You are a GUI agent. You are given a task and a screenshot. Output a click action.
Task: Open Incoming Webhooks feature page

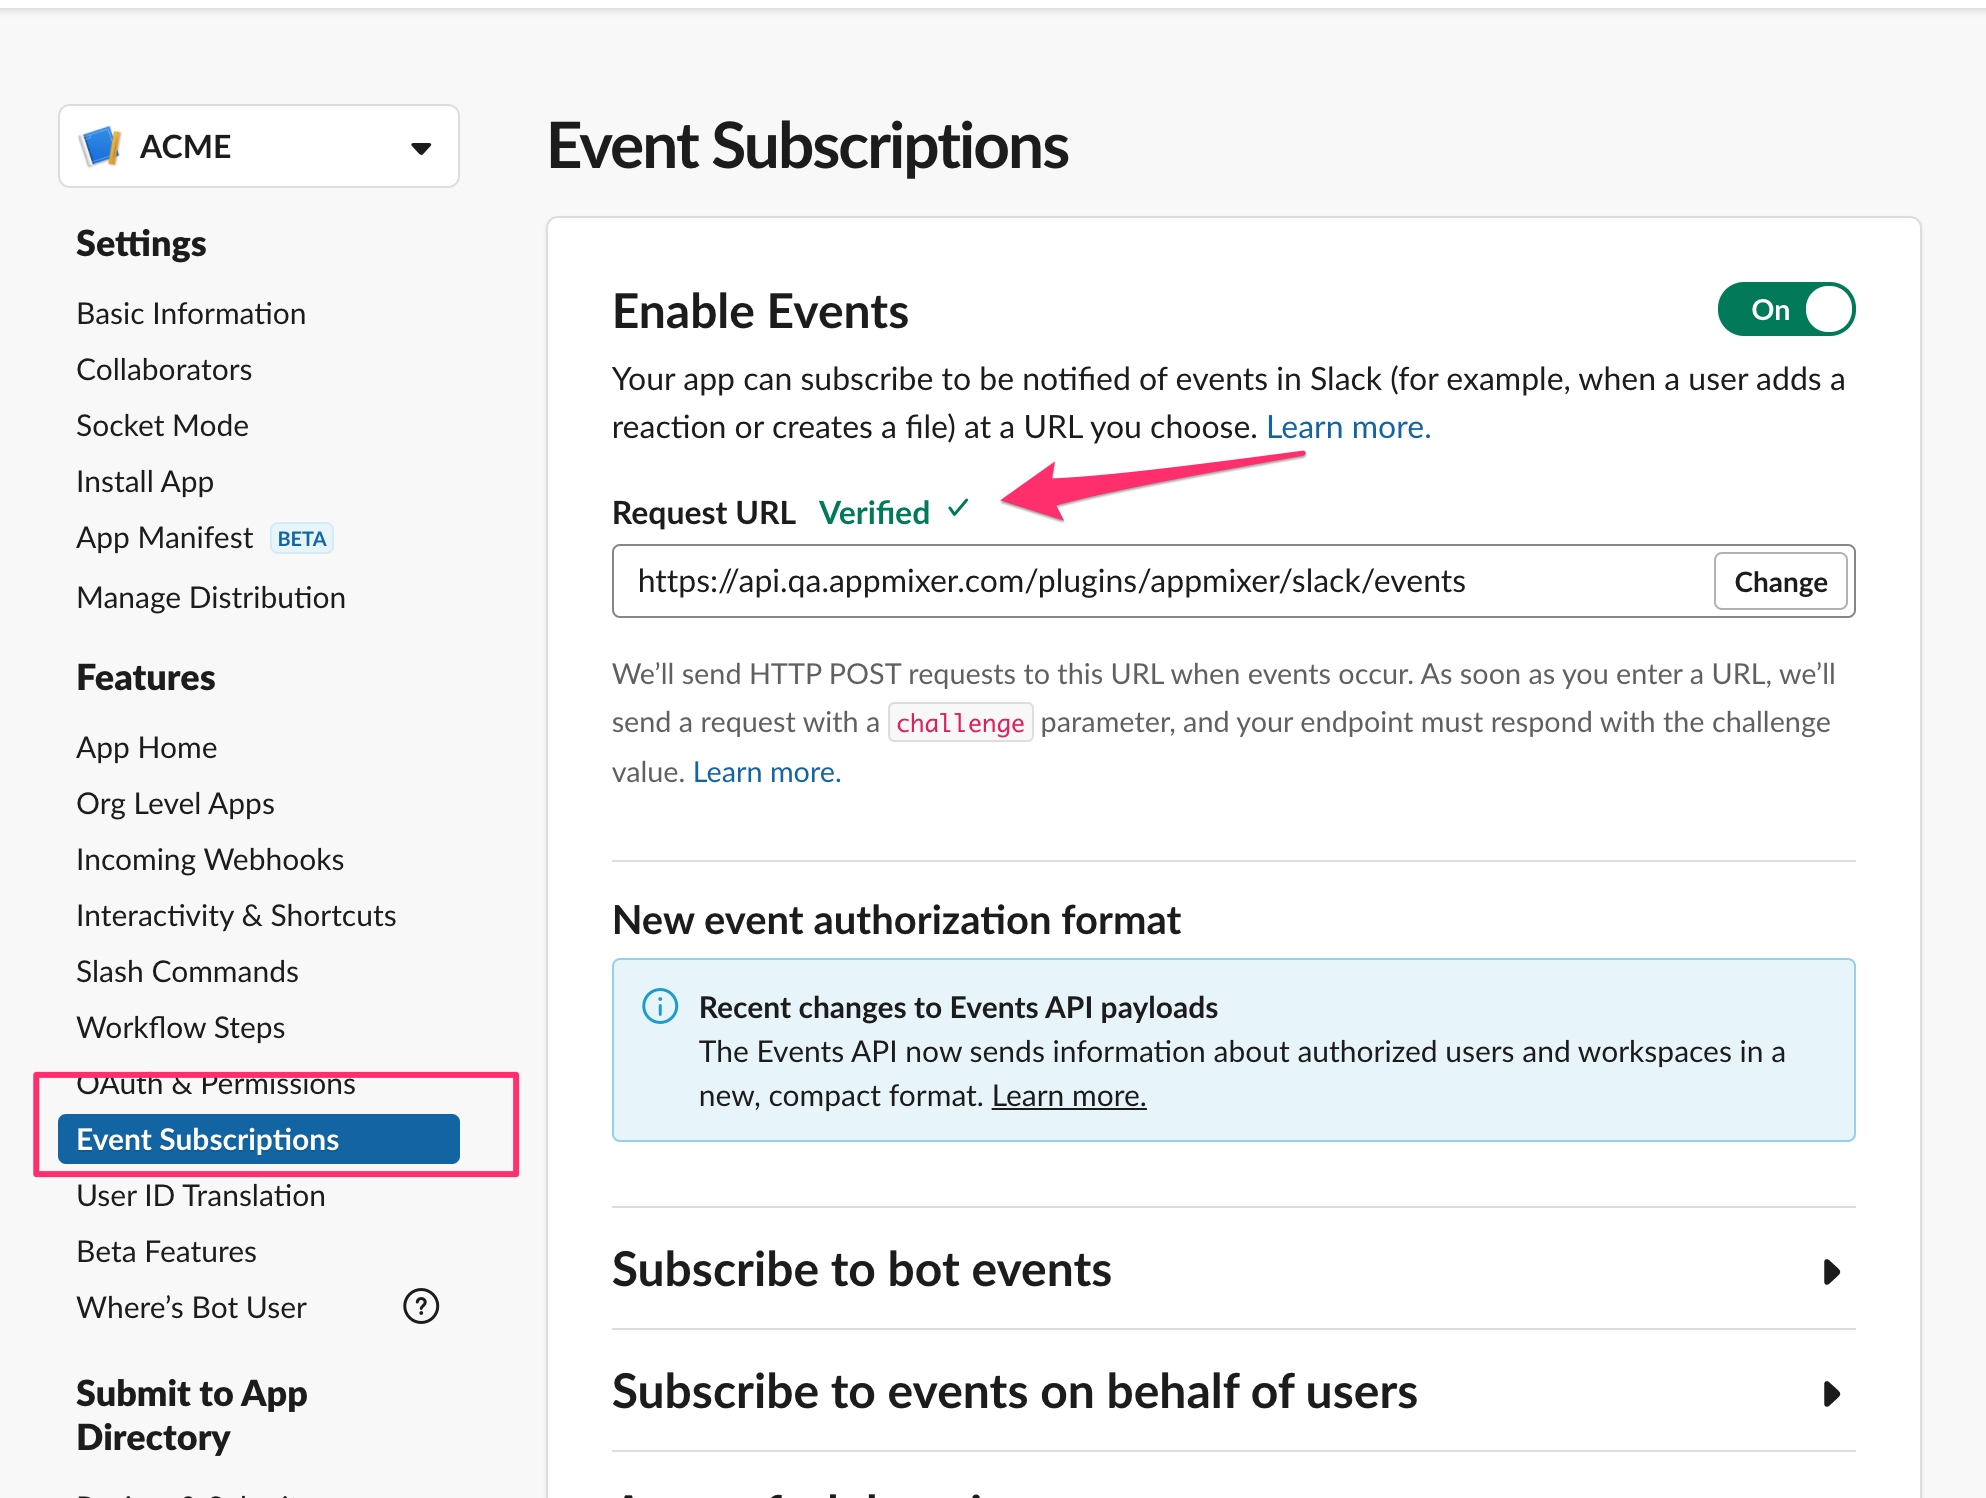[x=210, y=860]
